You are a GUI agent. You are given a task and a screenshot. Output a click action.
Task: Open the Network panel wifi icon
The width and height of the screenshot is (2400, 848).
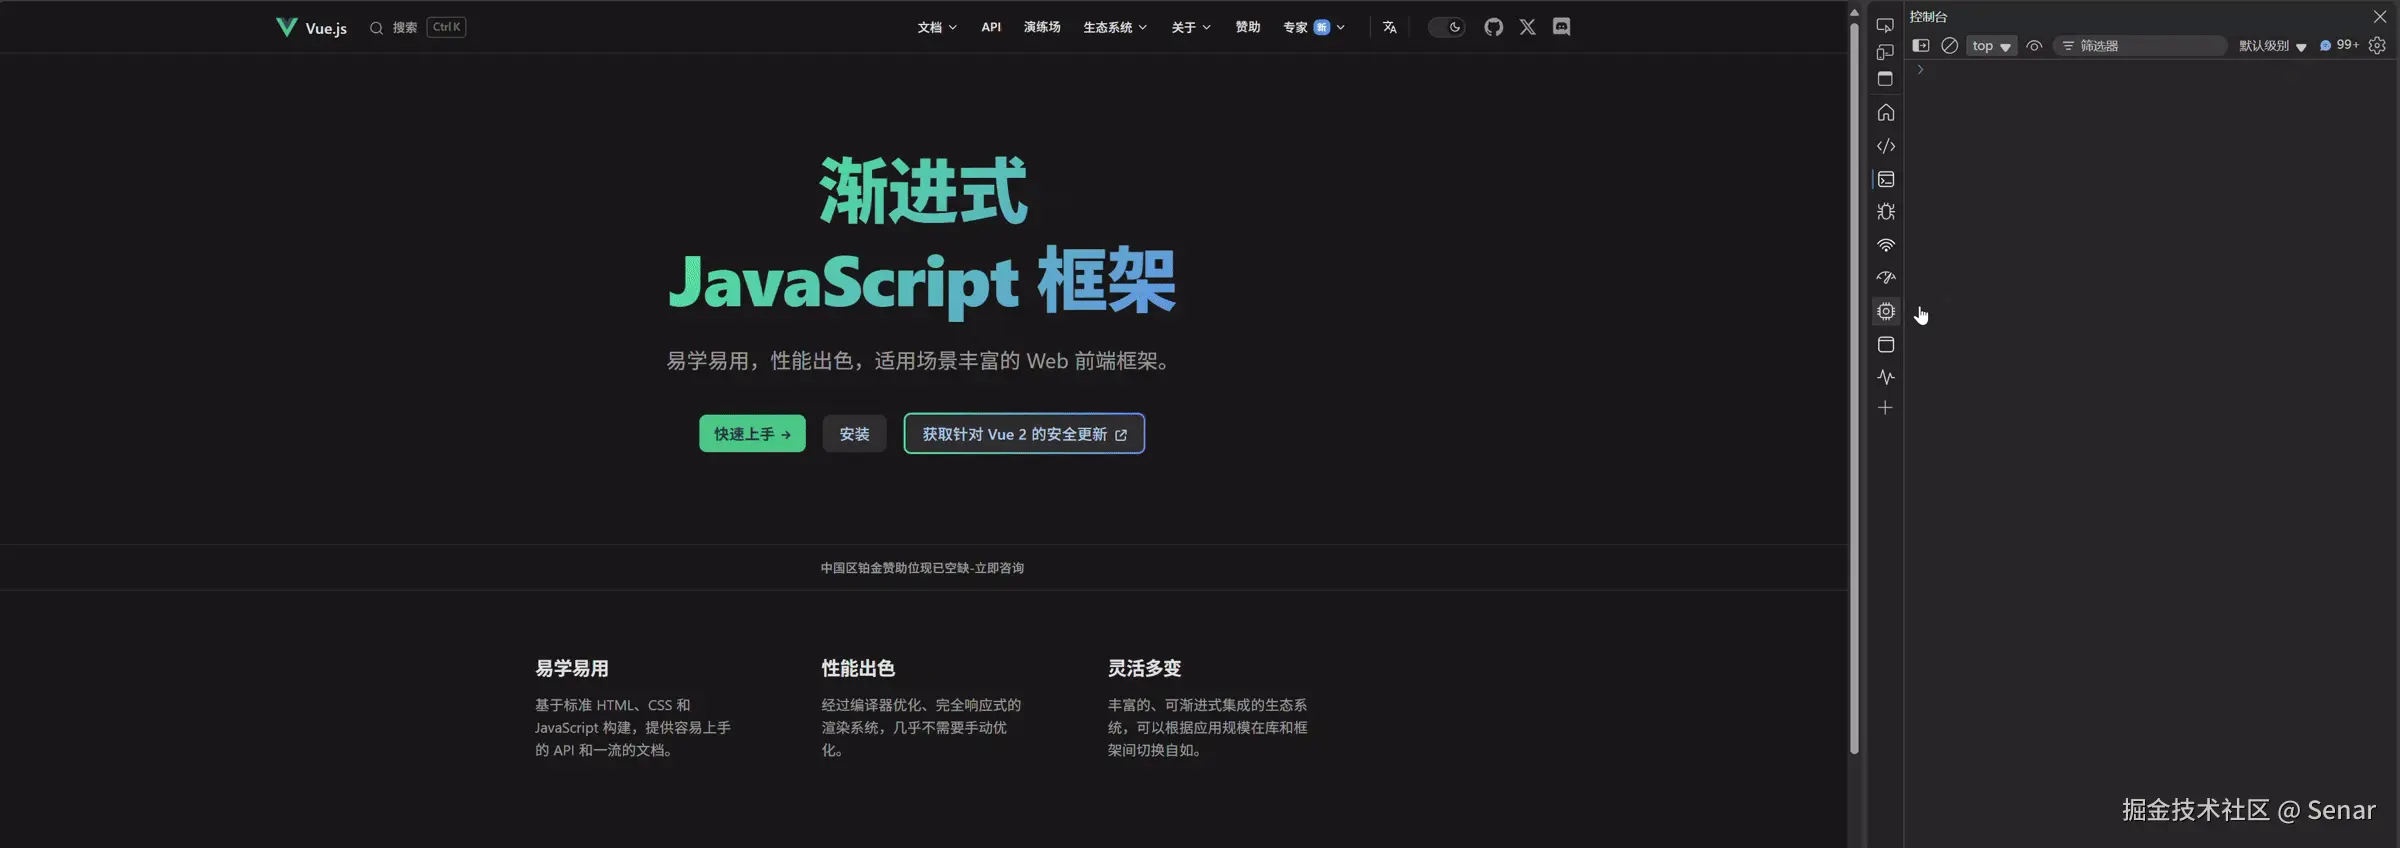[x=1885, y=245]
